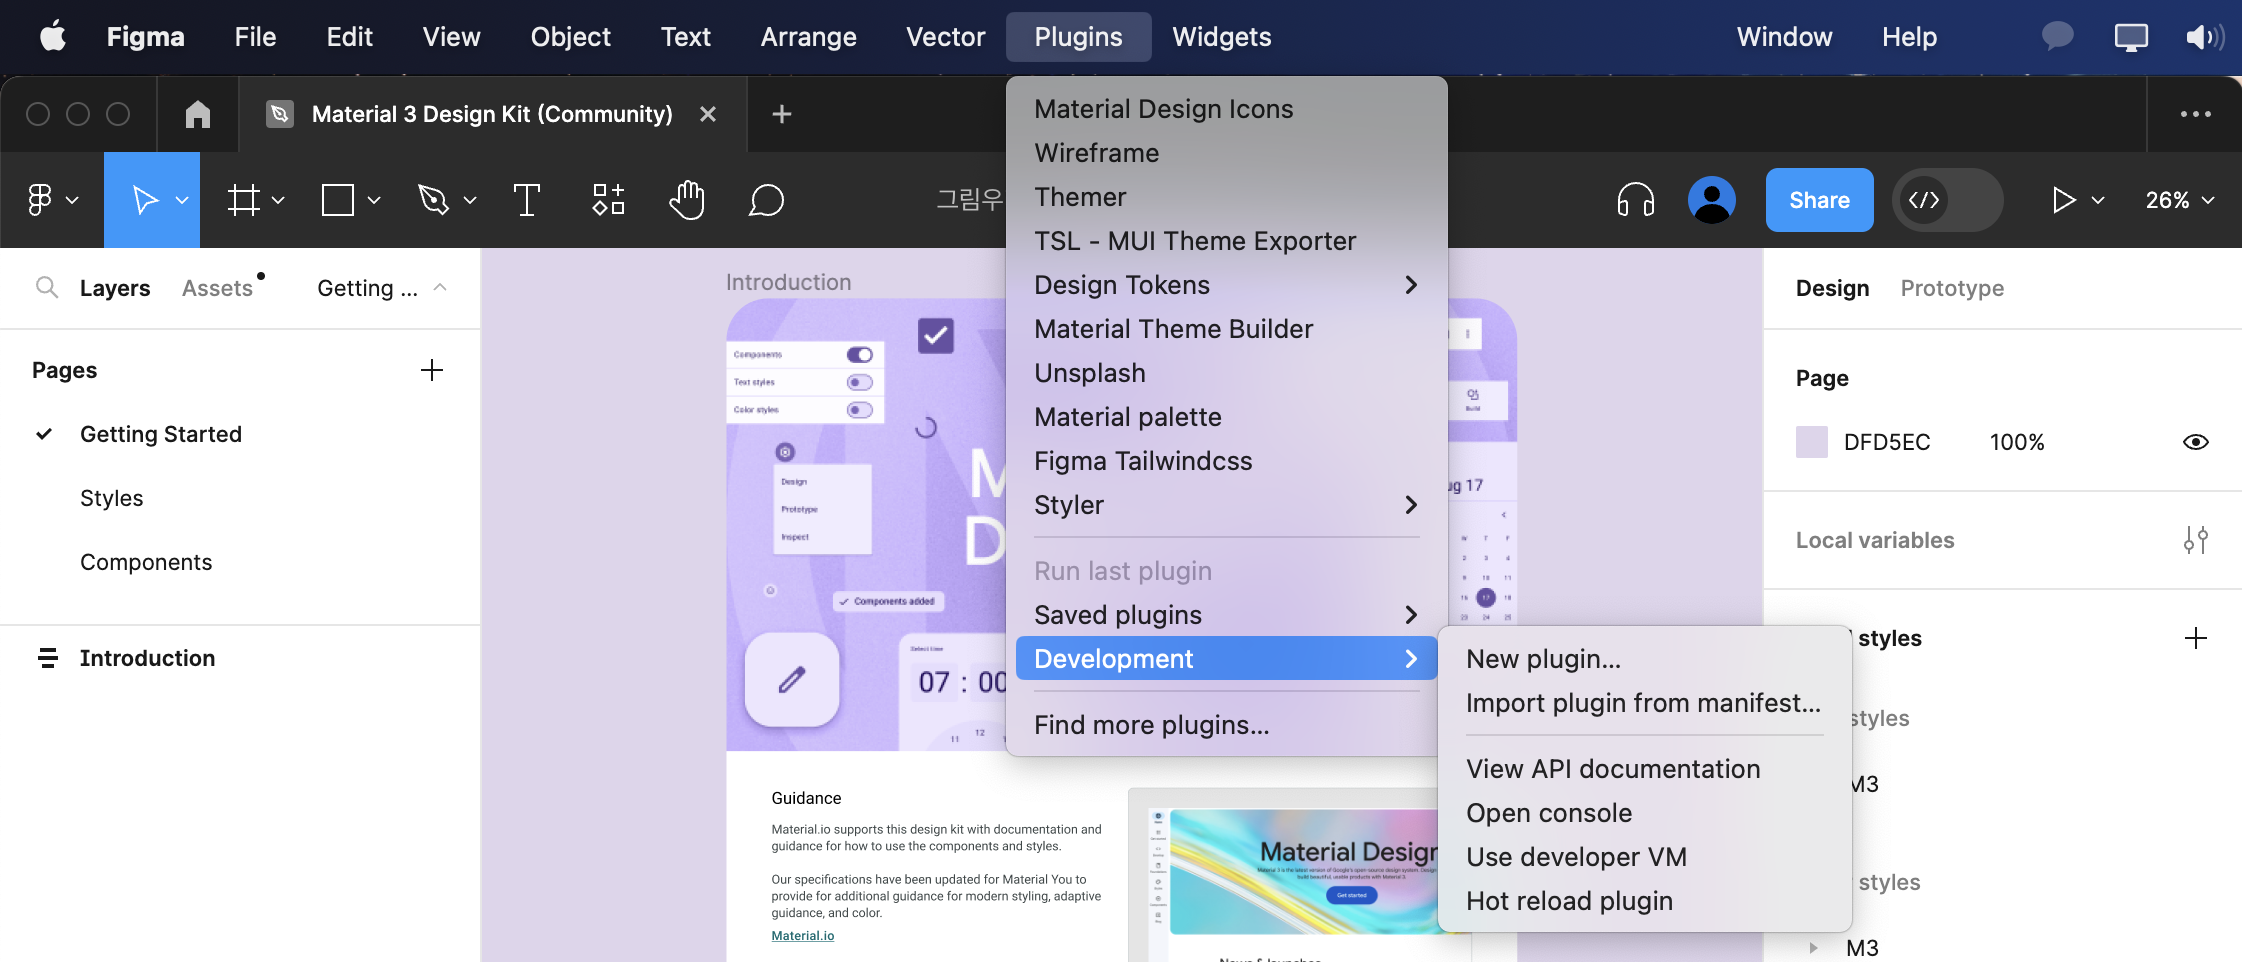This screenshot has height=962, width=2242.
Task: Edit the 100% opacity value
Action: [2017, 442]
